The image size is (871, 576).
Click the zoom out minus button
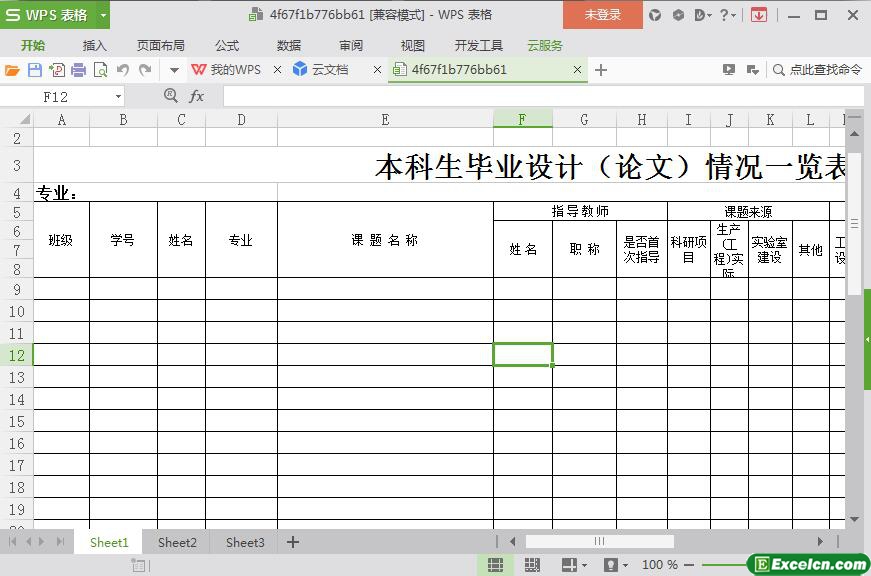(x=689, y=565)
